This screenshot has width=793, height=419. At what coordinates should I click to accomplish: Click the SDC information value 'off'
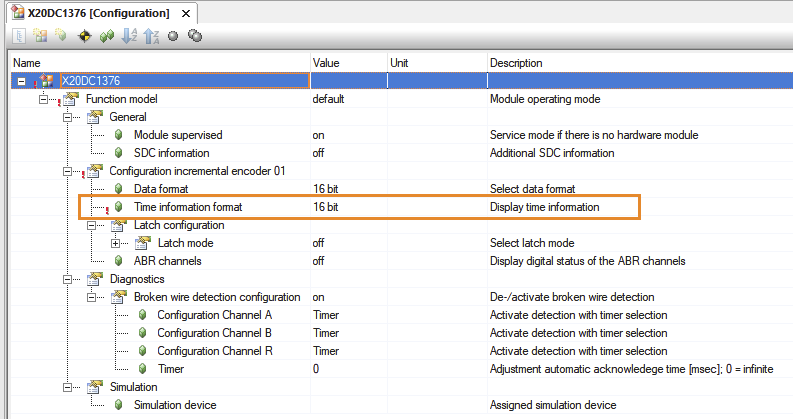[318, 153]
